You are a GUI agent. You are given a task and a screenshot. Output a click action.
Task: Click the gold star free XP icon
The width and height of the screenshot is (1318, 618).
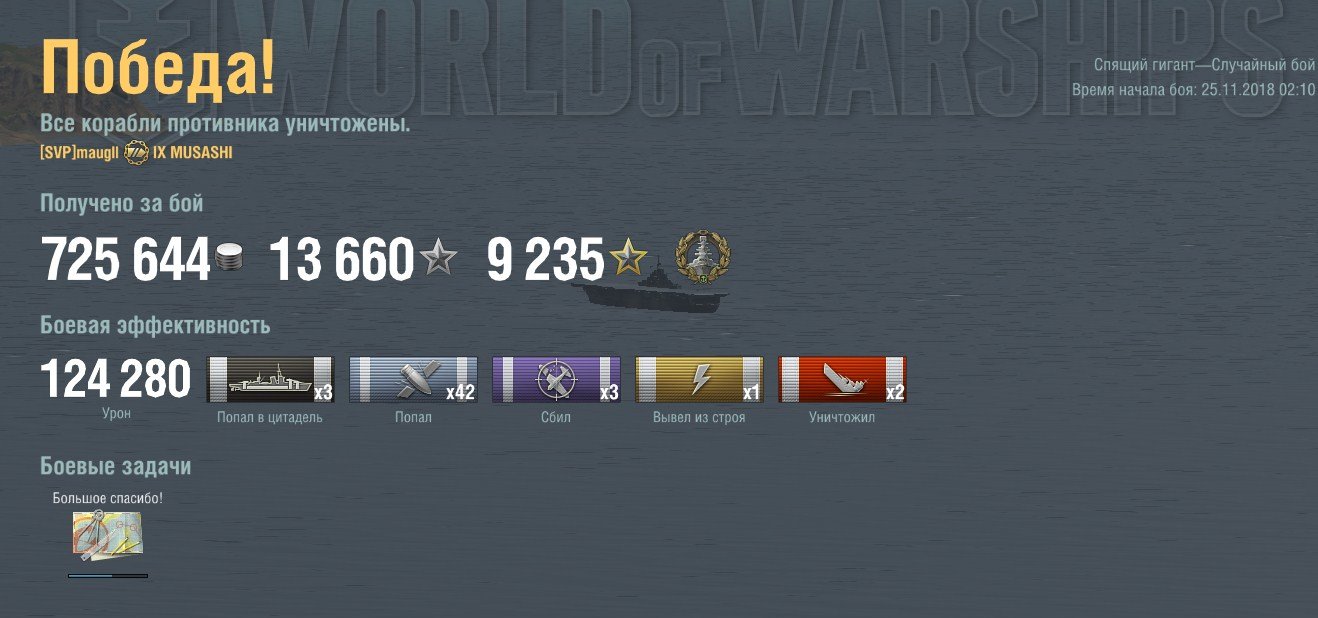pyautogui.click(x=628, y=260)
